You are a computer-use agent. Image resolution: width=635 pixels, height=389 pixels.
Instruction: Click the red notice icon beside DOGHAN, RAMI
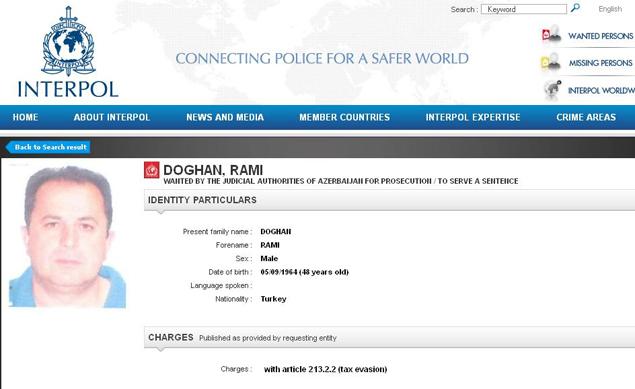[x=152, y=170]
